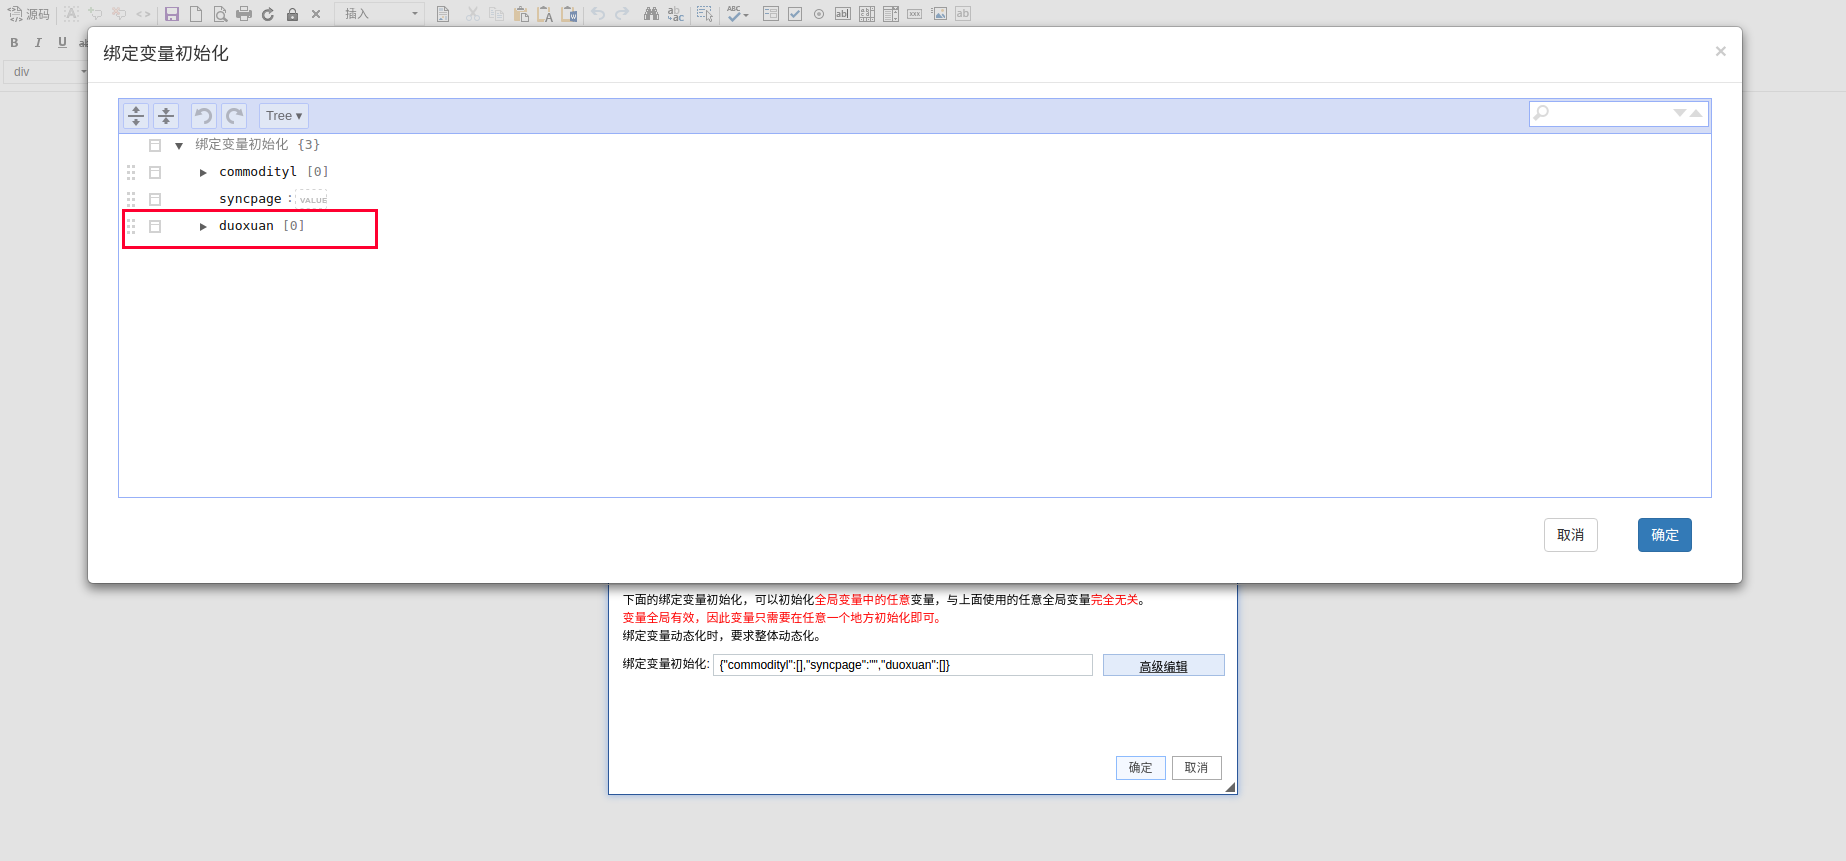Open the Tree mode dropdown menu
The width and height of the screenshot is (1846, 861).
(x=284, y=116)
